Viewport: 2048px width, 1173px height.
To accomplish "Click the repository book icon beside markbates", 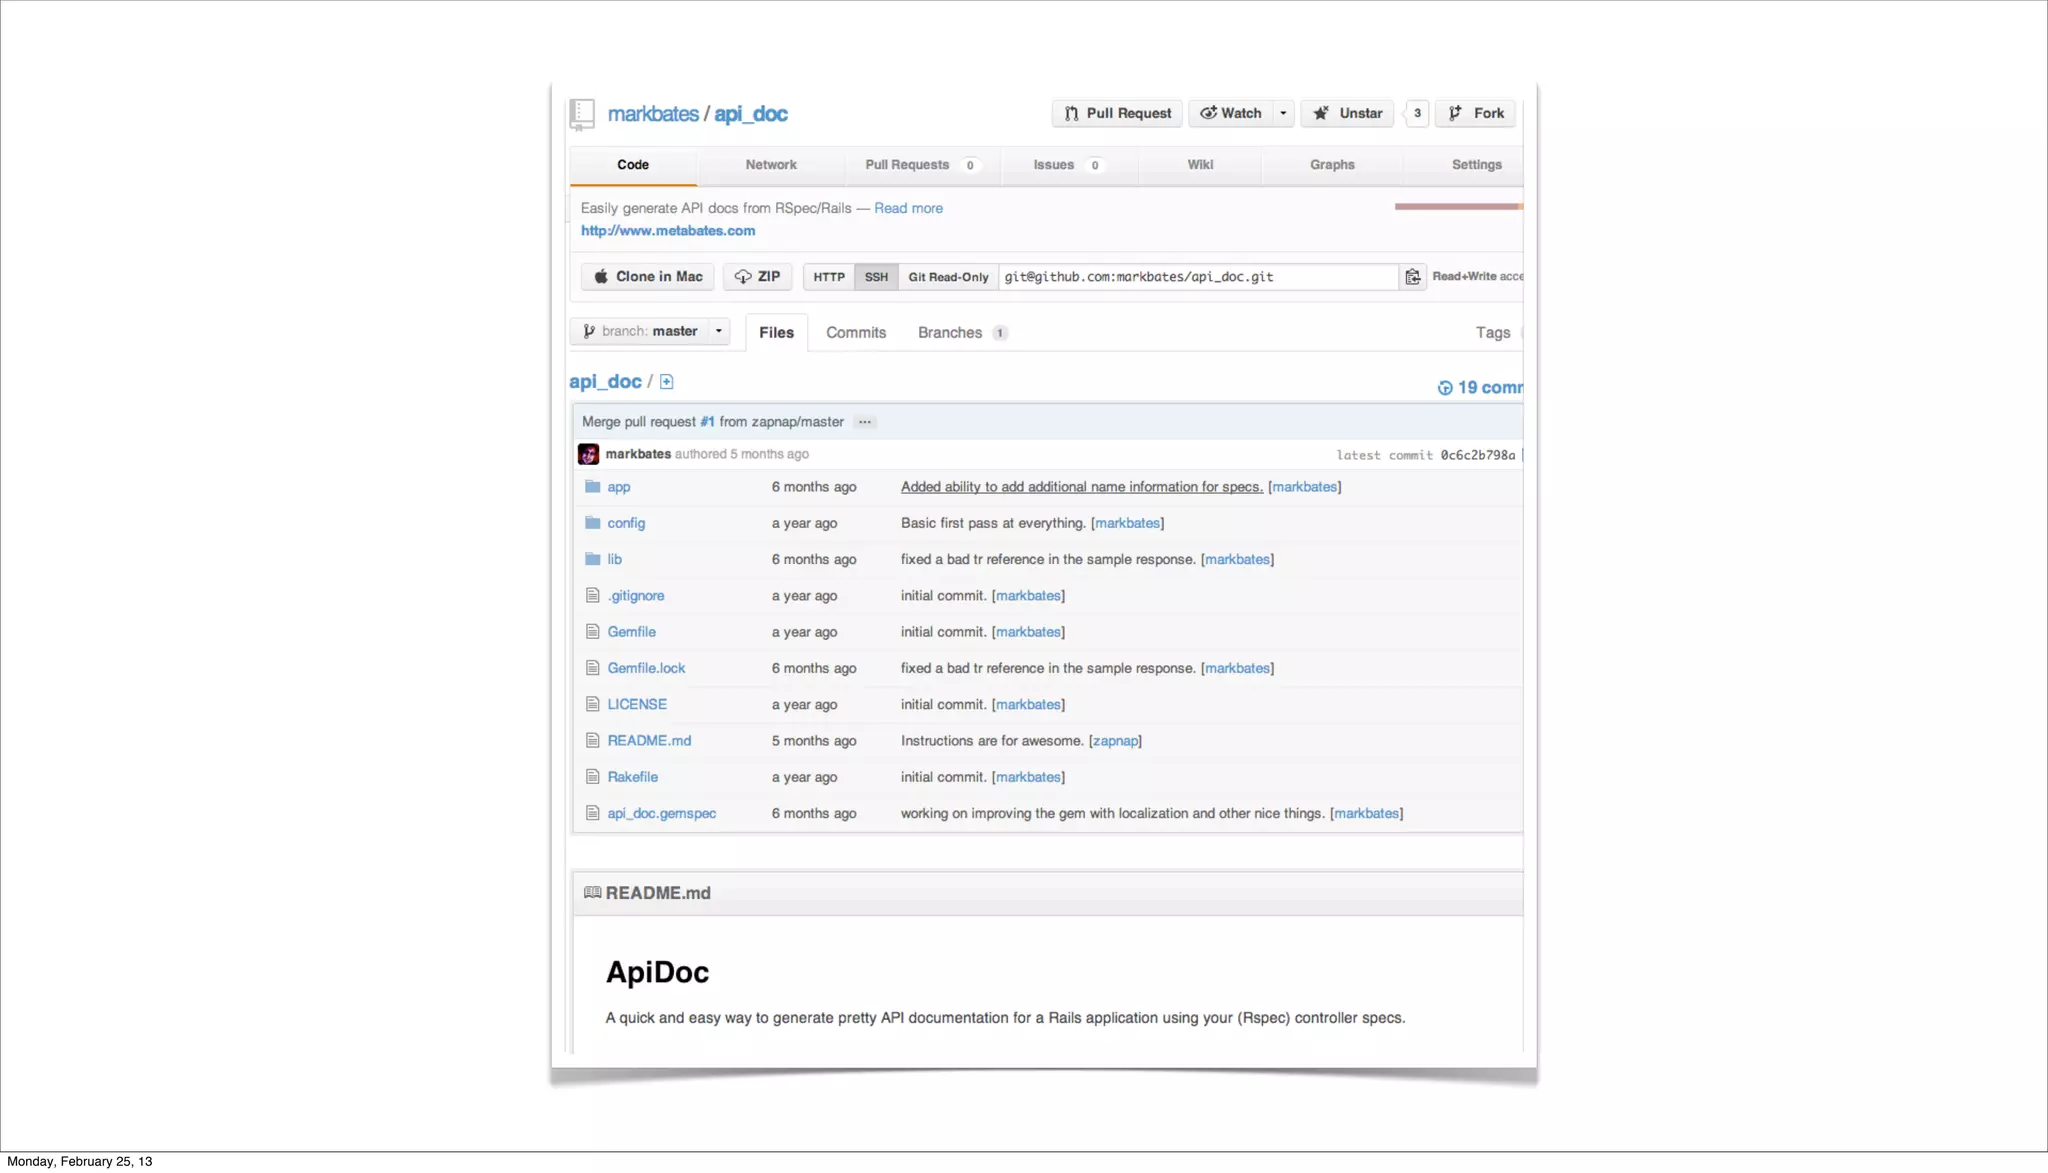I will coord(582,114).
